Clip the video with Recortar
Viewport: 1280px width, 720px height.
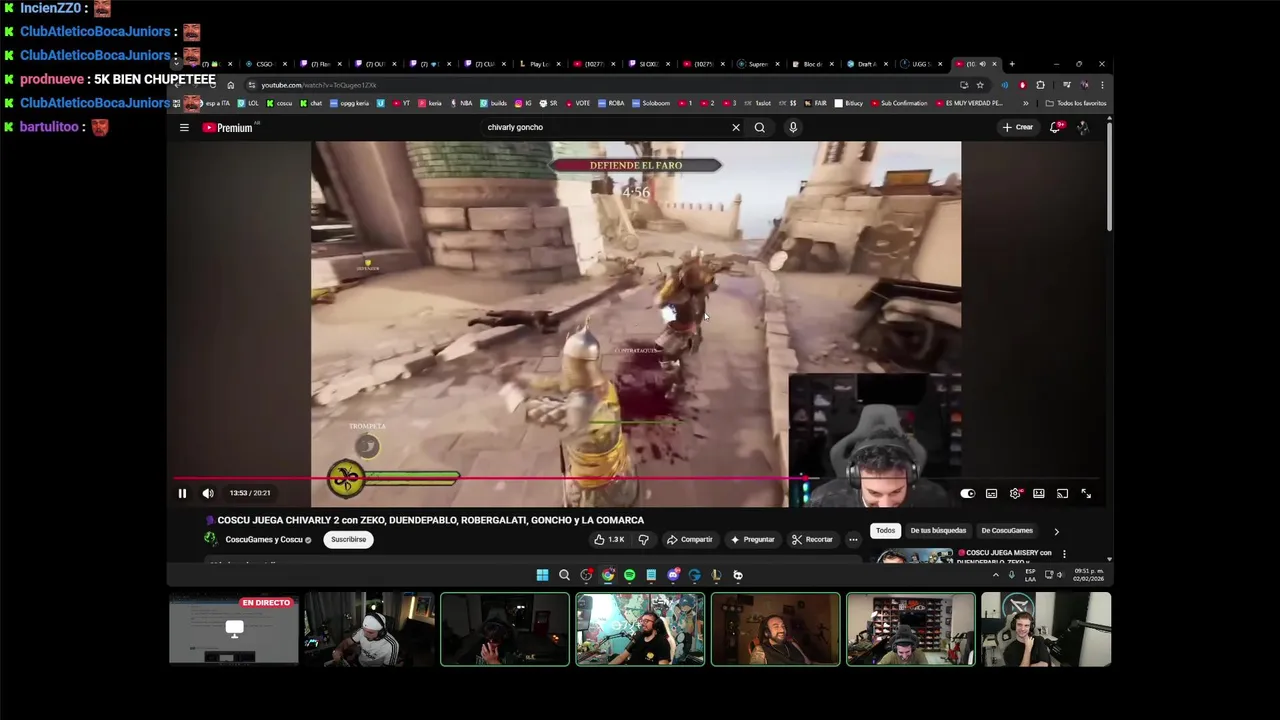click(812, 539)
